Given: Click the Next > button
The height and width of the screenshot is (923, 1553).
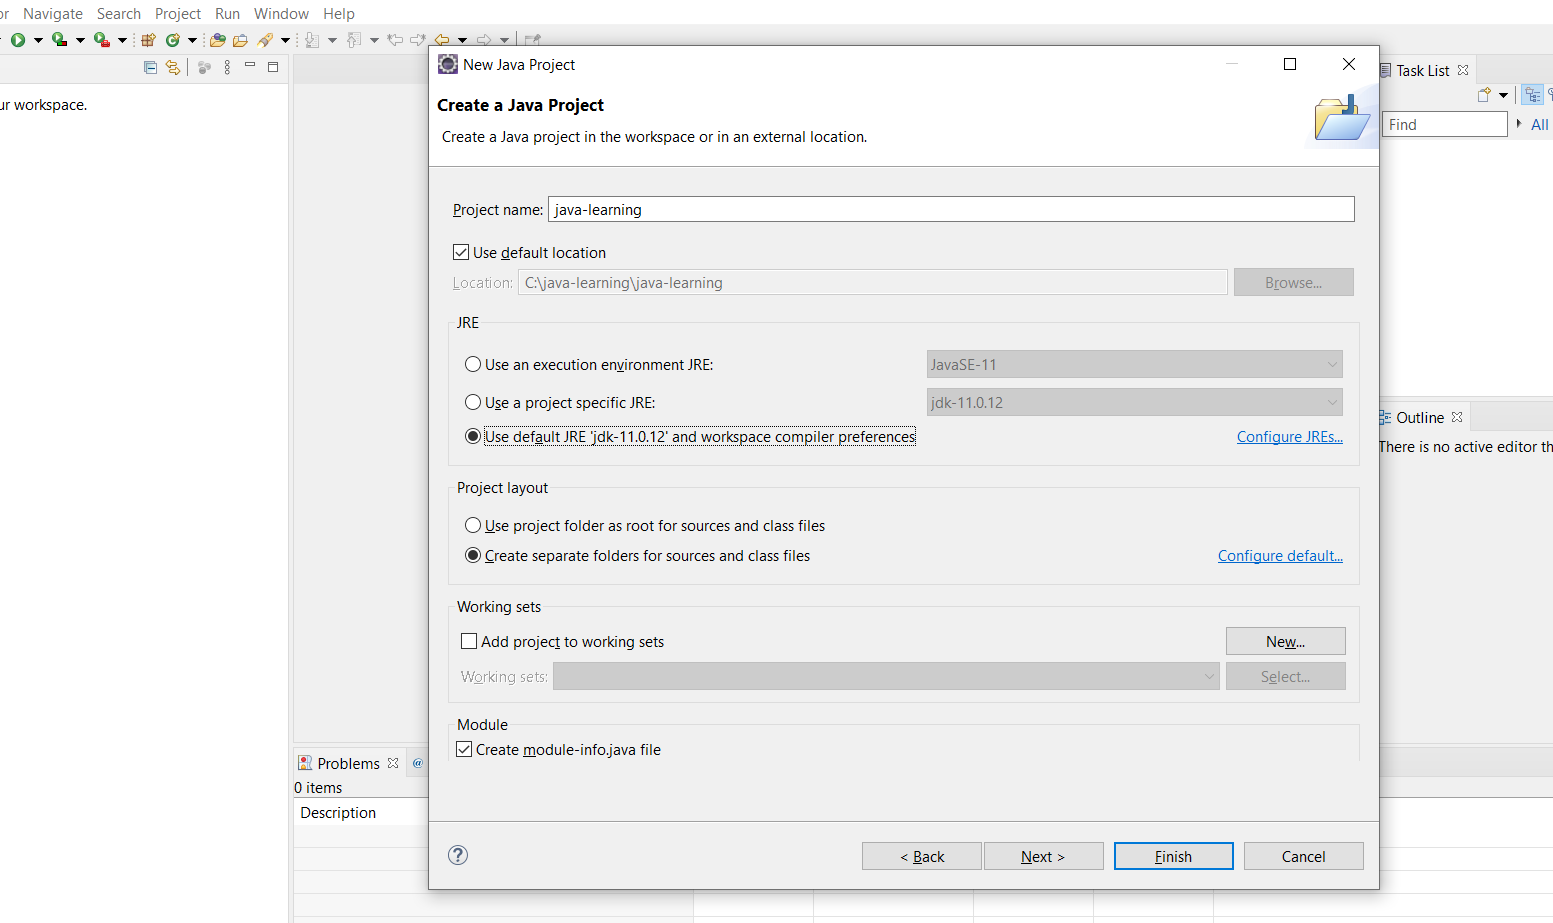Looking at the screenshot, I should pyautogui.click(x=1043, y=856).
